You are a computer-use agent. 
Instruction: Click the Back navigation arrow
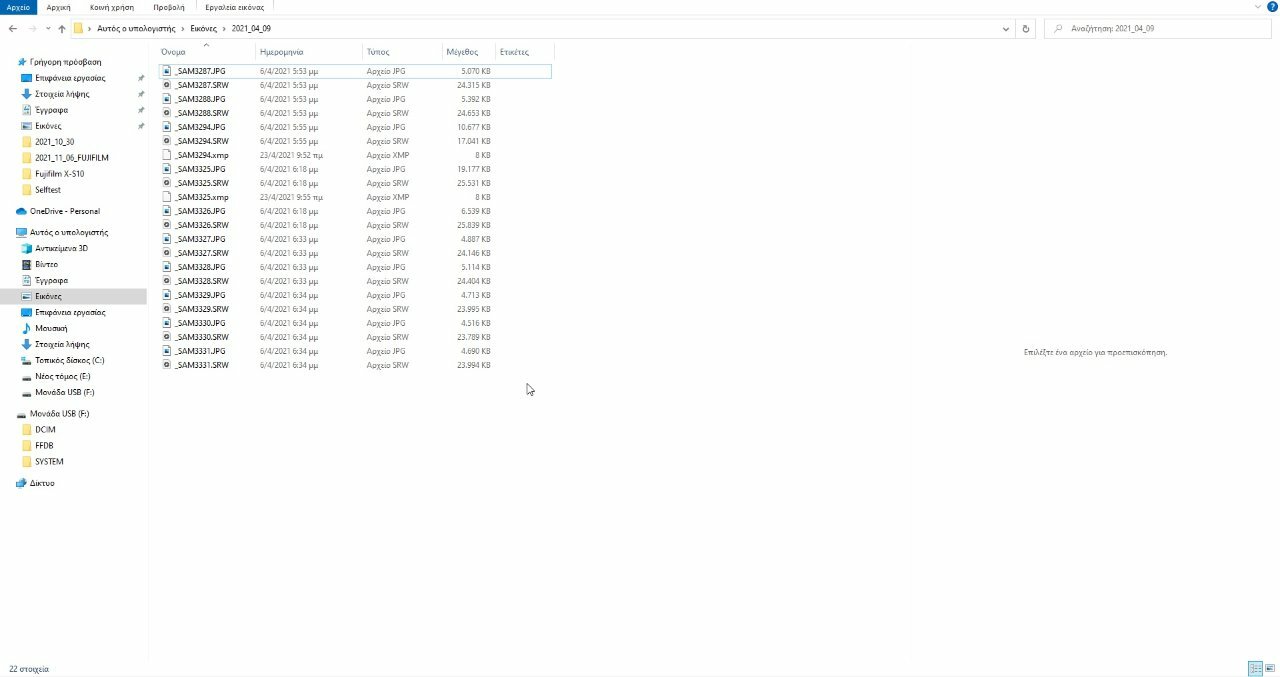13,29
